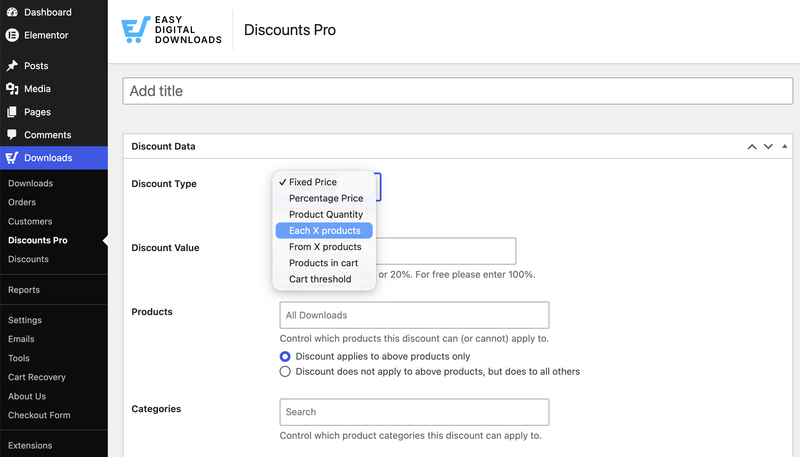Click the Downloads cart icon in sidebar
This screenshot has height=457, width=800.
pyautogui.click(x=12, y=158)
